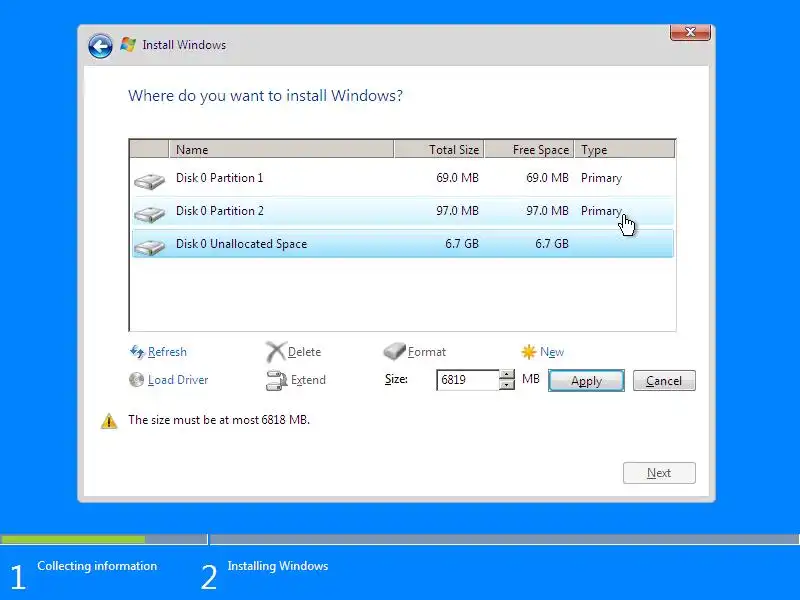Click the Extend partition link
800x600 pixels.
(308, 380)
